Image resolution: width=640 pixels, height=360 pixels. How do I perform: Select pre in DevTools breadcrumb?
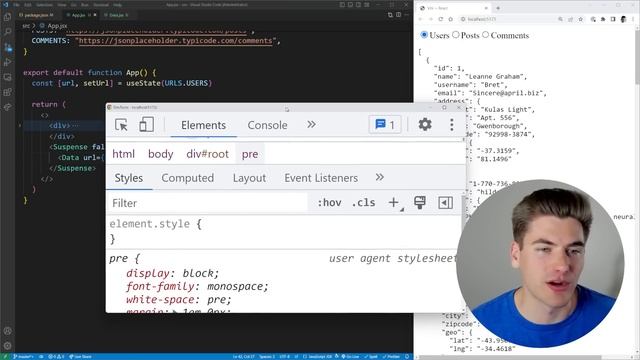249,154
